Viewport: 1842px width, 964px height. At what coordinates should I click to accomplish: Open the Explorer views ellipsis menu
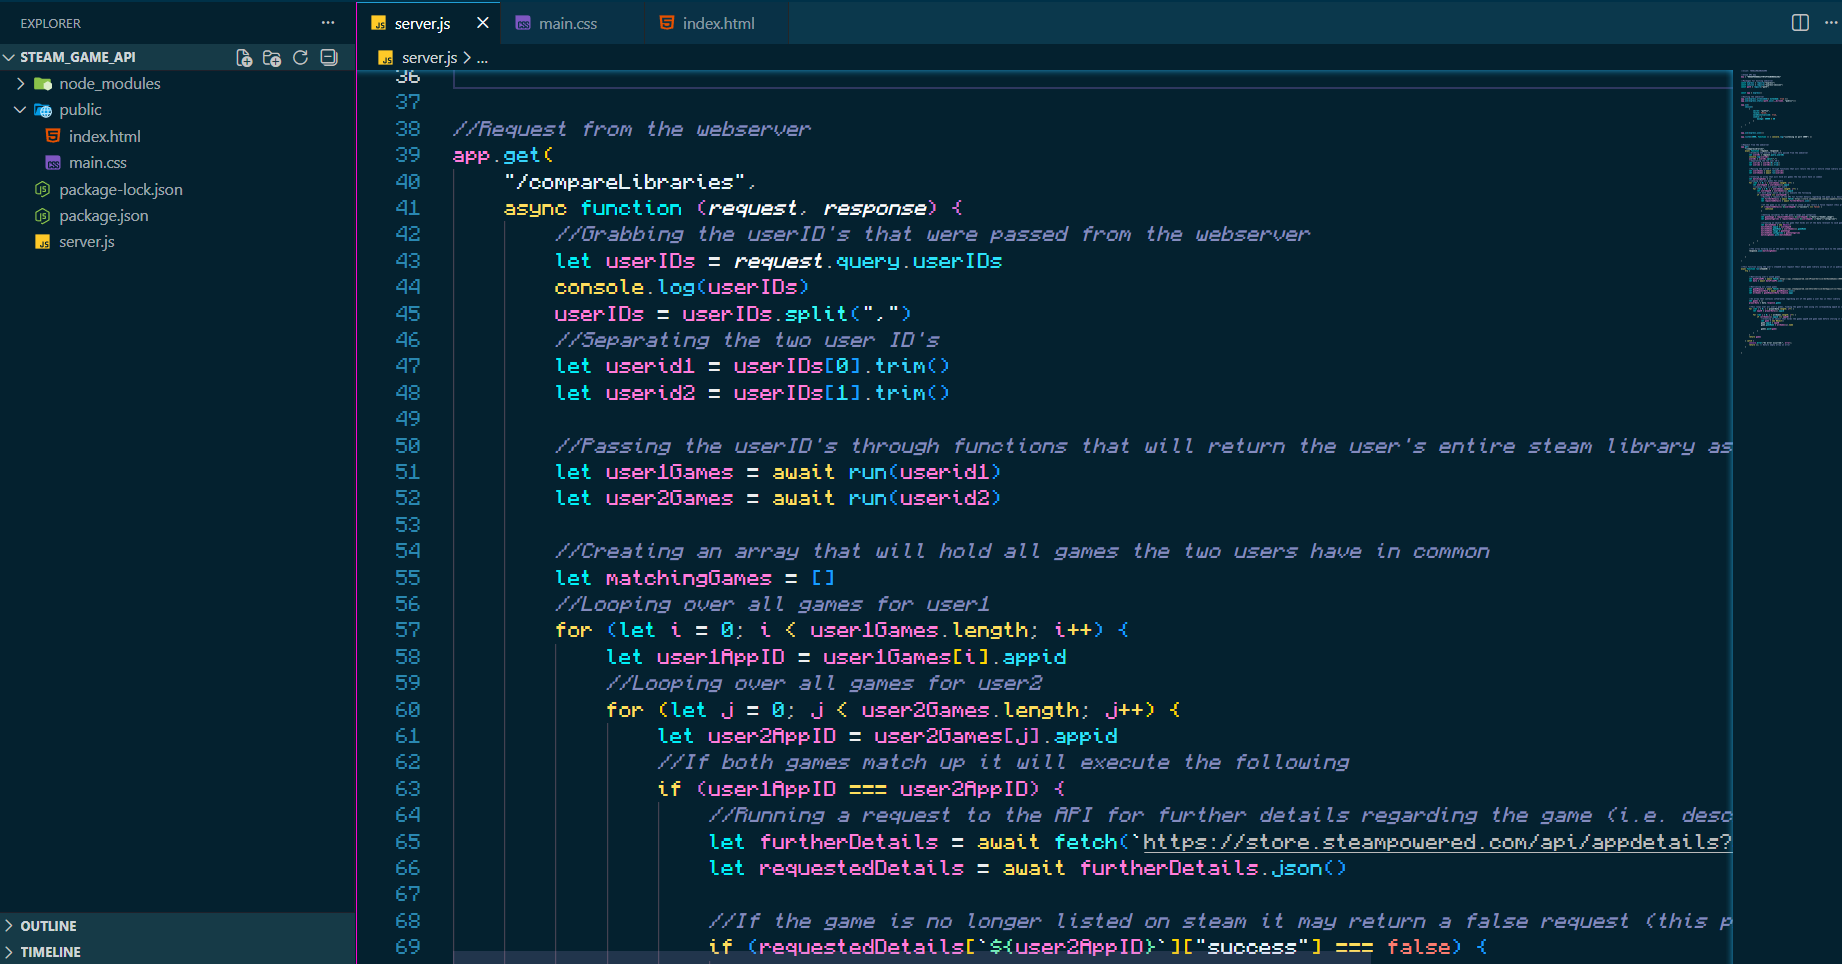pyautogui.click(x=327, y=22)
